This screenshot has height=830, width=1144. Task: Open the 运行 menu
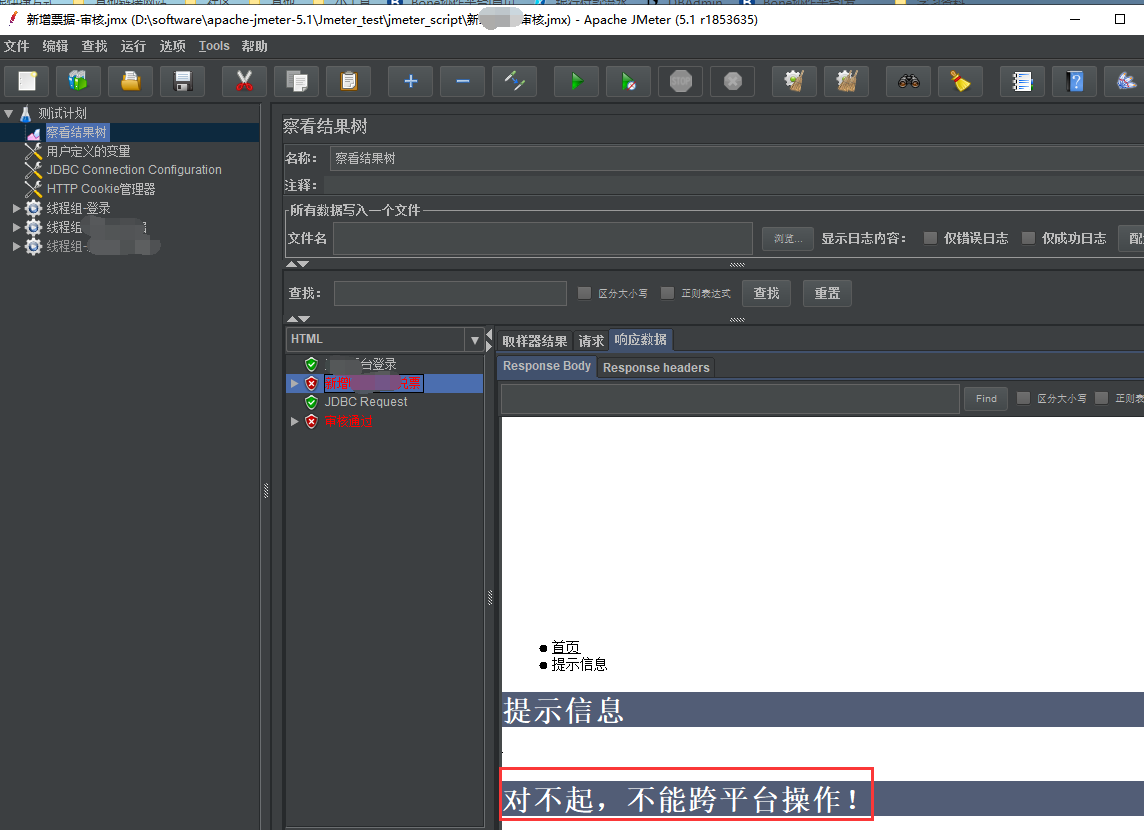point(134,46)
